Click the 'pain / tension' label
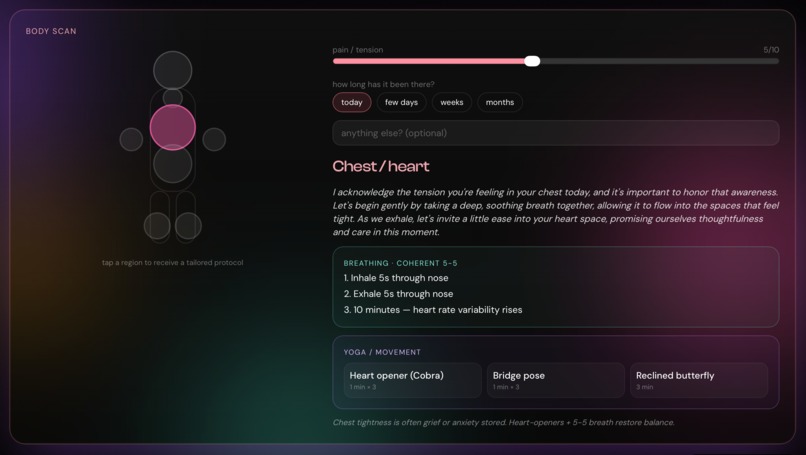The image size is (806, 455). click(x=358, y=50)
